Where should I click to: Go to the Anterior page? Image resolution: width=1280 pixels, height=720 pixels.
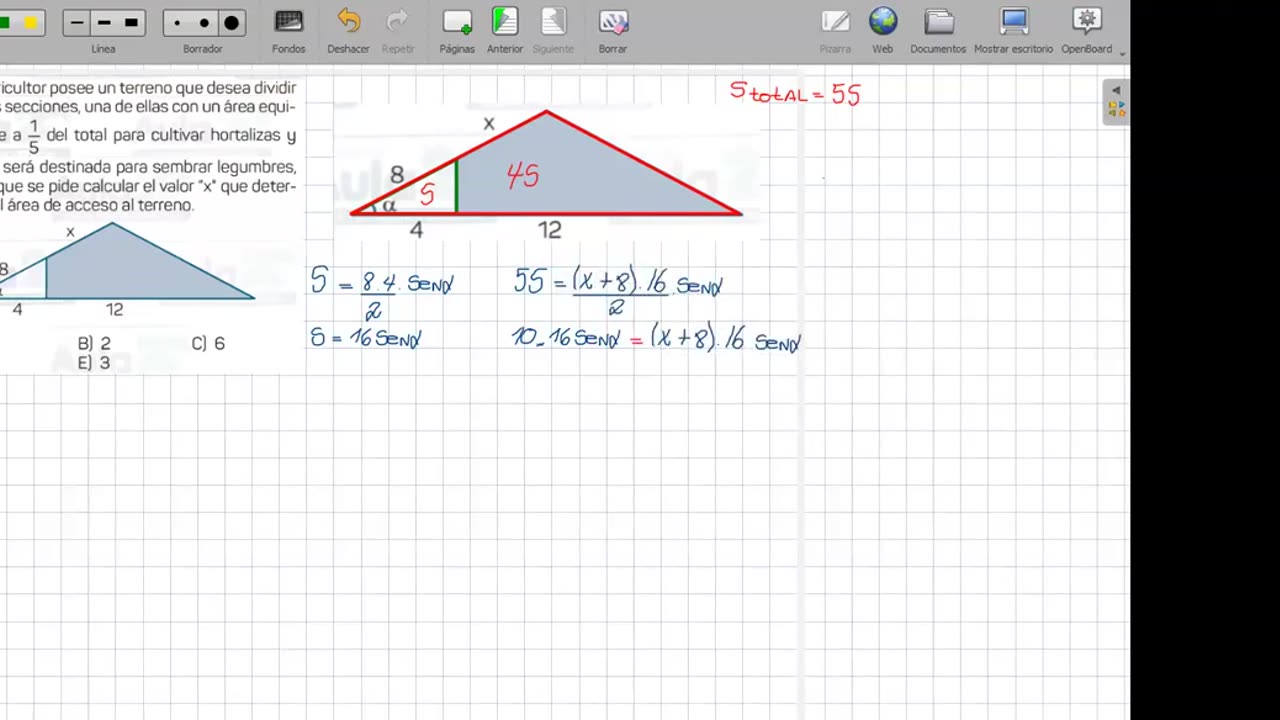pyautogui.click(x=505, y=30)
